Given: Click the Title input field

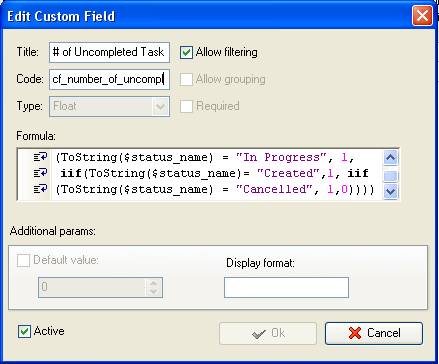Looking at the screenshot, I should pos(109,52).
